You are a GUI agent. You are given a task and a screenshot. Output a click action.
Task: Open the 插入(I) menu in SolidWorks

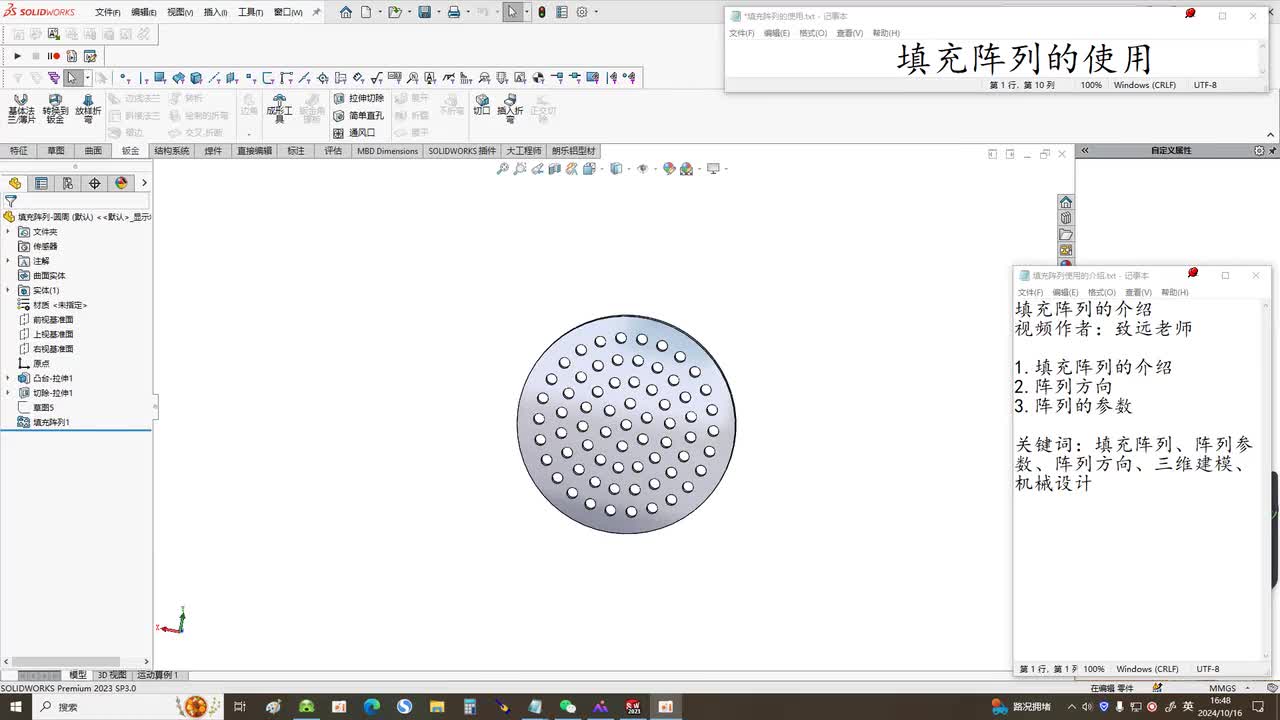215,12
